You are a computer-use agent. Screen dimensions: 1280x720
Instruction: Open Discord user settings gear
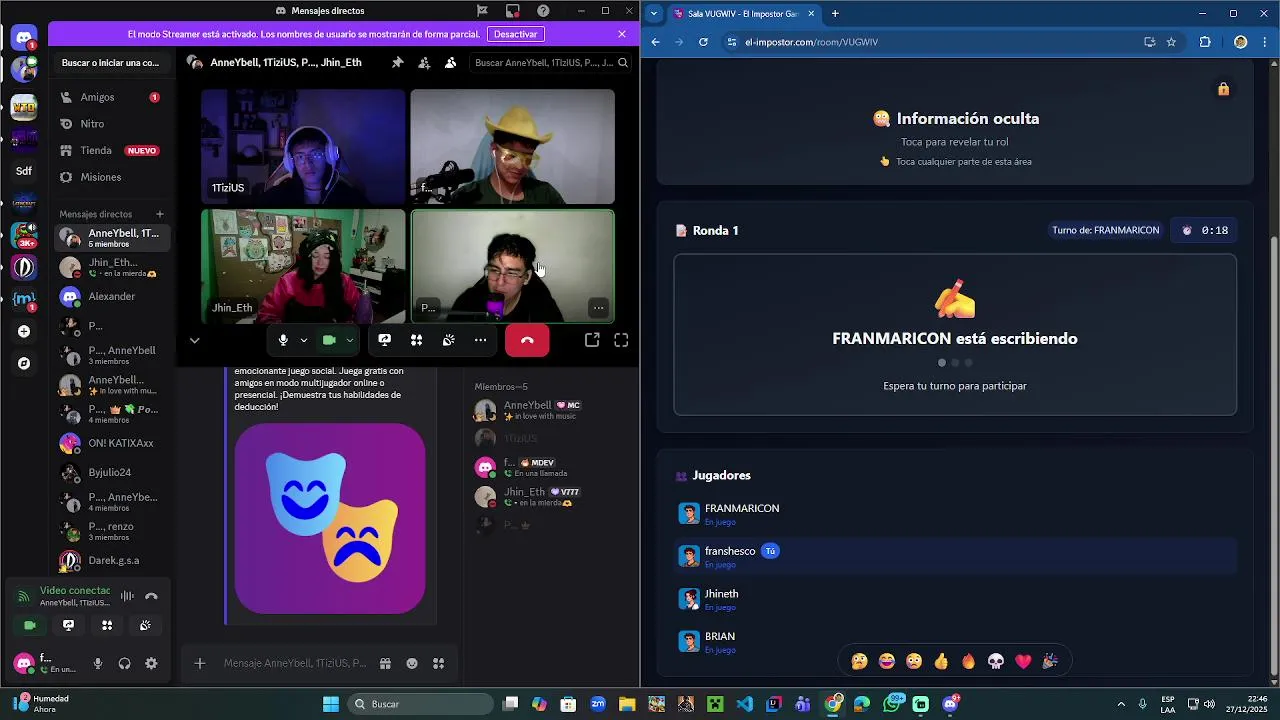151,663
